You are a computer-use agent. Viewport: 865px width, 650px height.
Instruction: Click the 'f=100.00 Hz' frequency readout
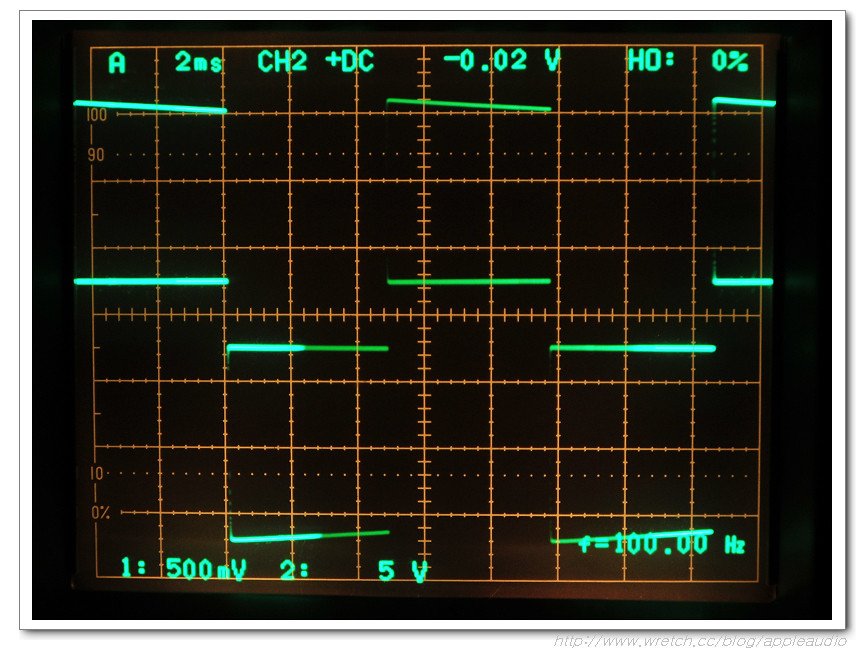click(x=662, y=544)
